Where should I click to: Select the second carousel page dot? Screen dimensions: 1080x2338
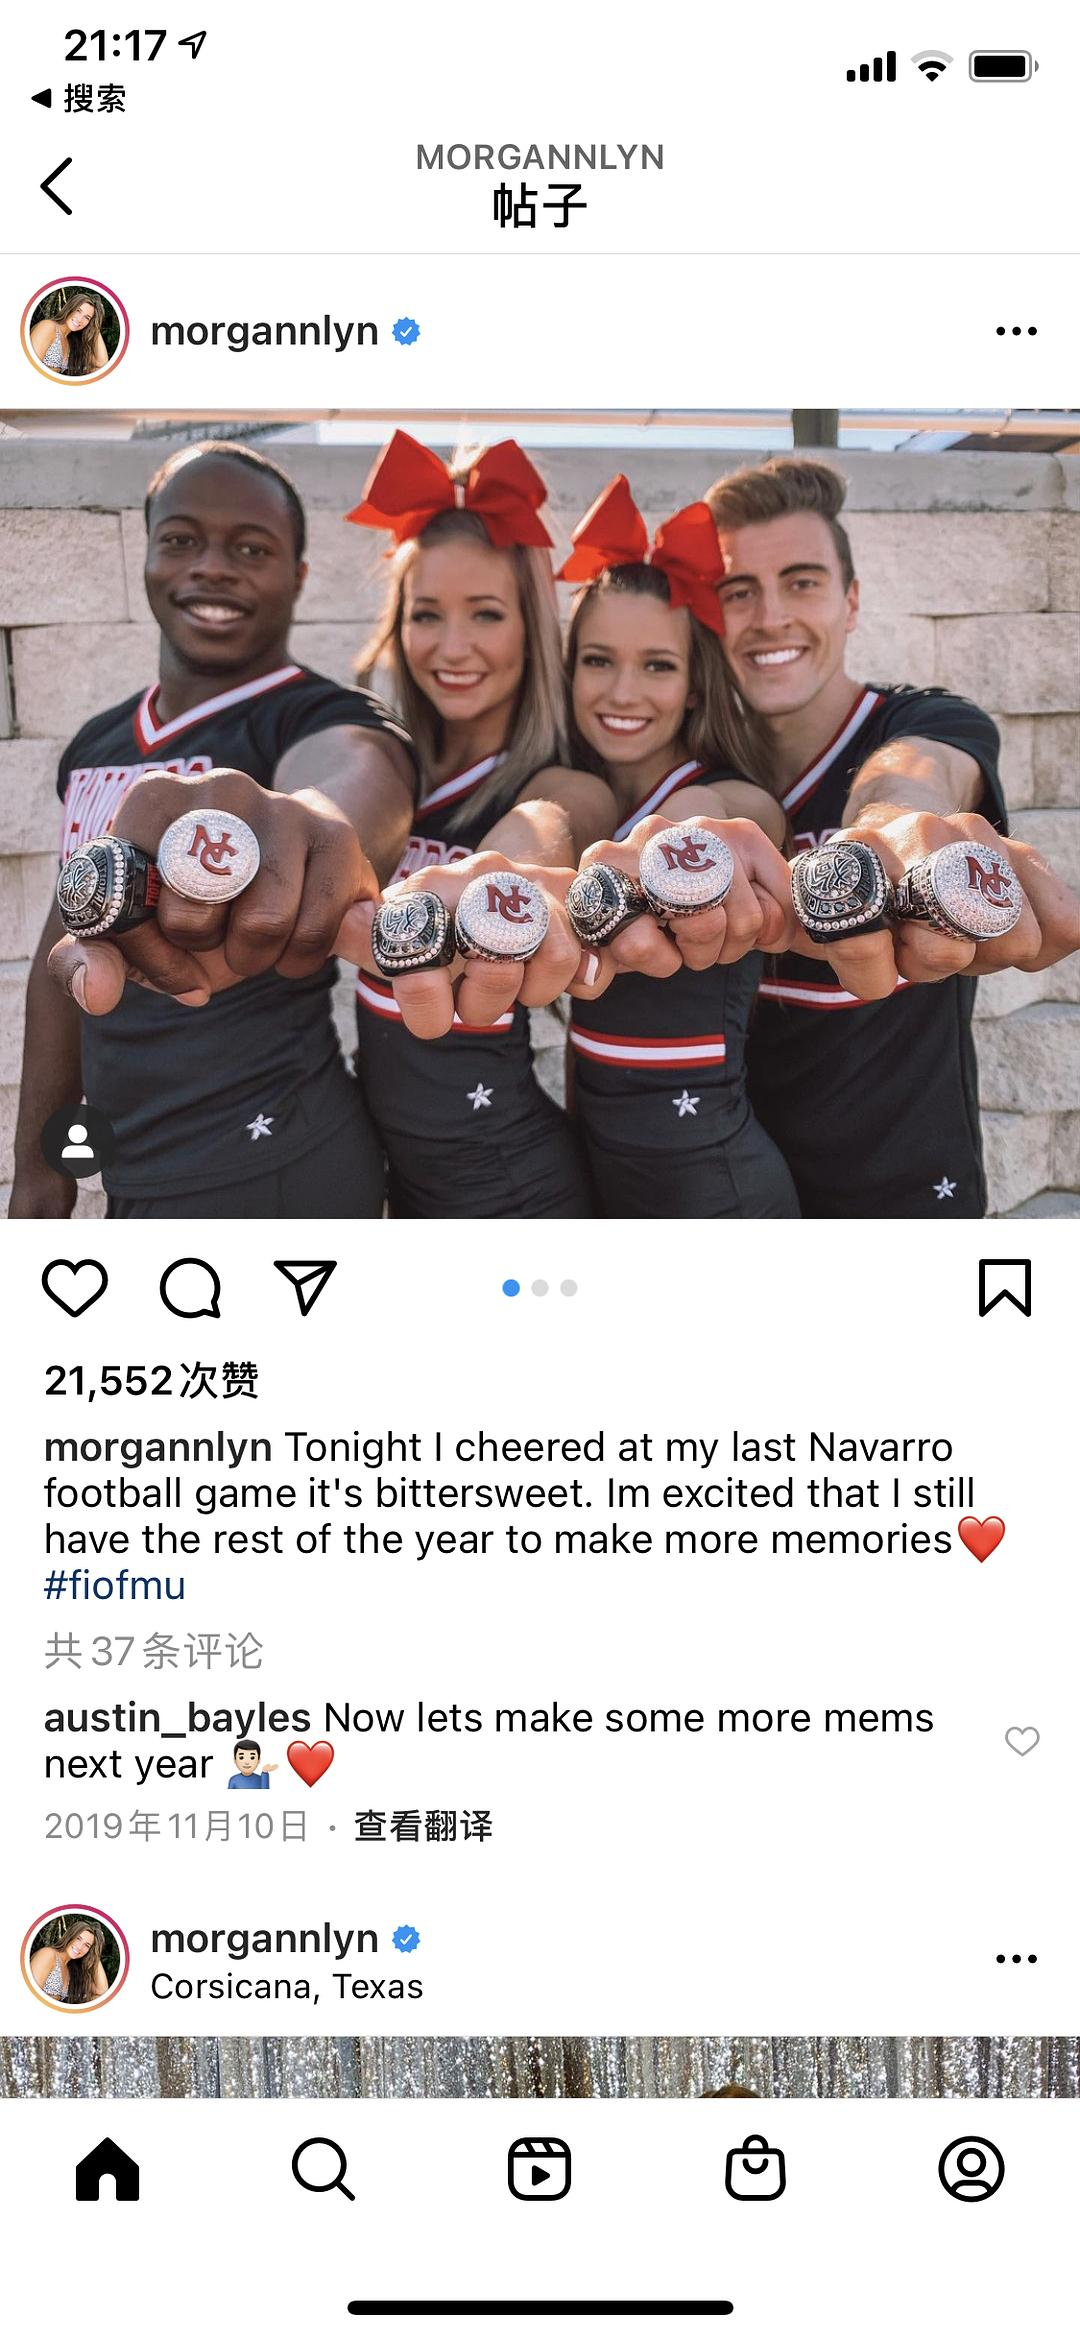point(540,1288)
